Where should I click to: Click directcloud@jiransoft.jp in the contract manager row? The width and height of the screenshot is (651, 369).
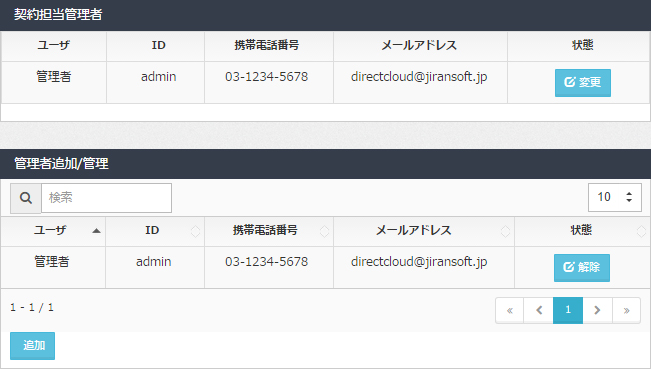point(419,77)
